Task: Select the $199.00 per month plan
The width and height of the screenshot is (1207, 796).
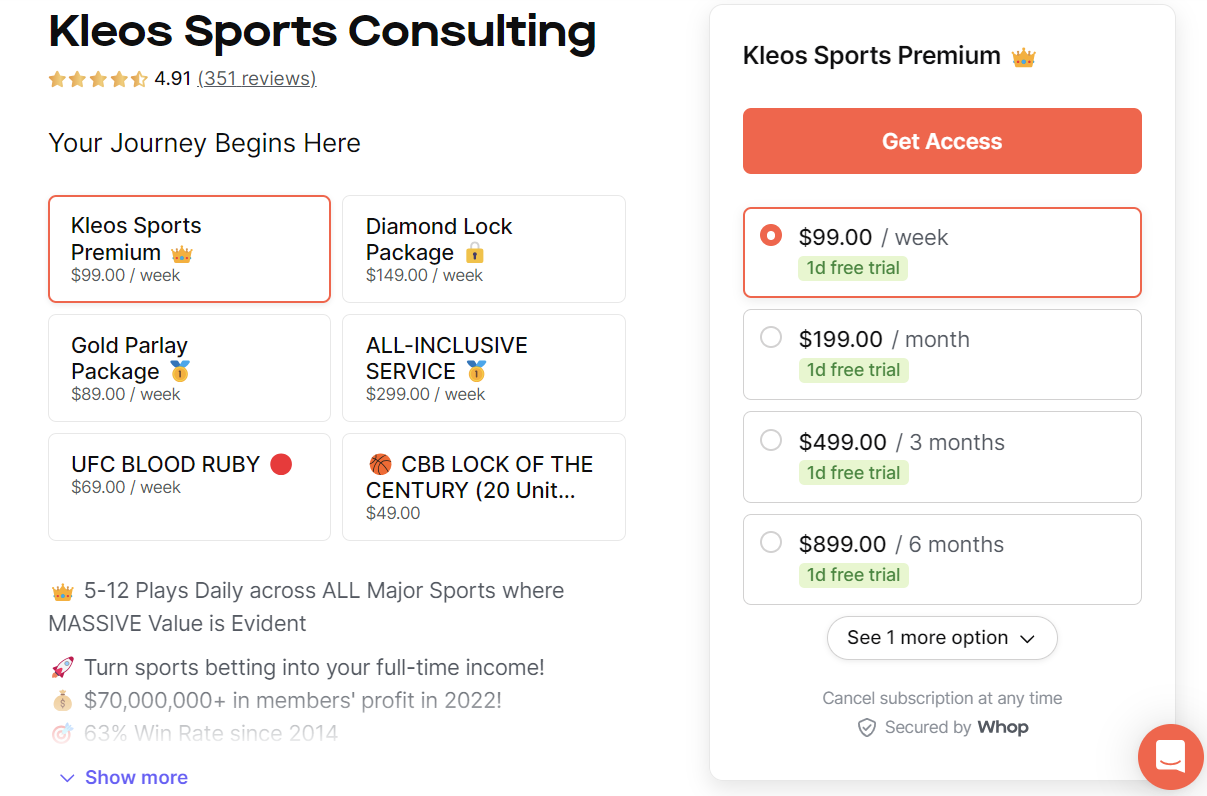Action: [941, 354]
